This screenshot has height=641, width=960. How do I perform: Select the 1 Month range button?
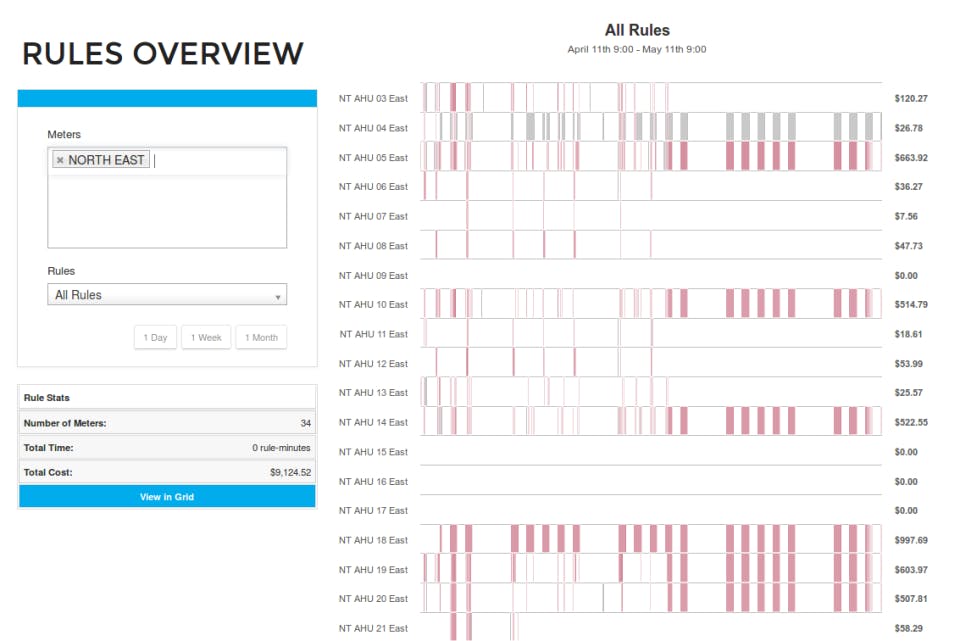(261, 337)
